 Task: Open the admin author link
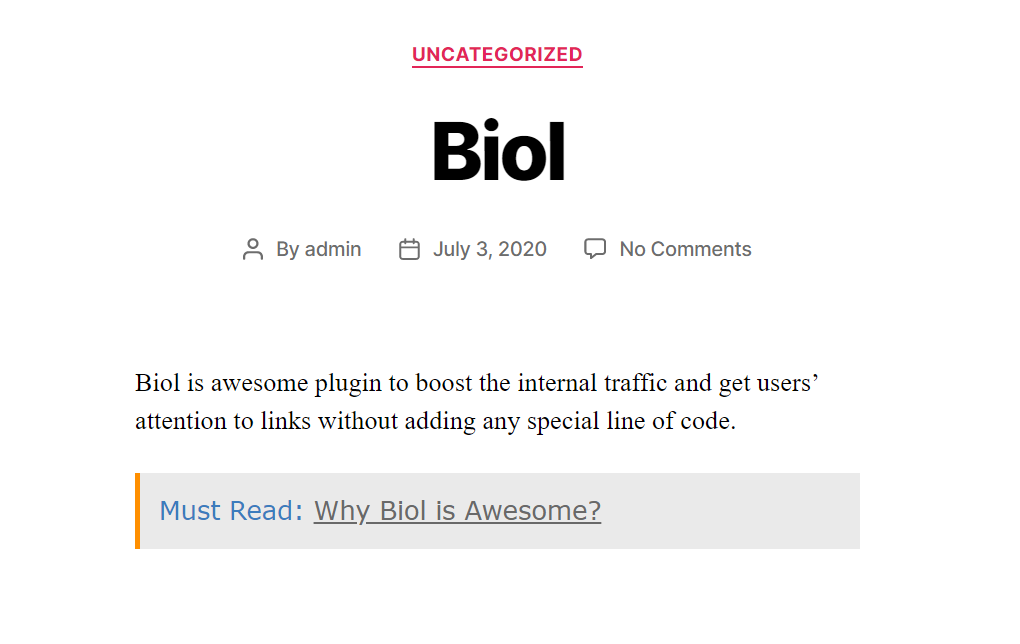click(333, 249)
